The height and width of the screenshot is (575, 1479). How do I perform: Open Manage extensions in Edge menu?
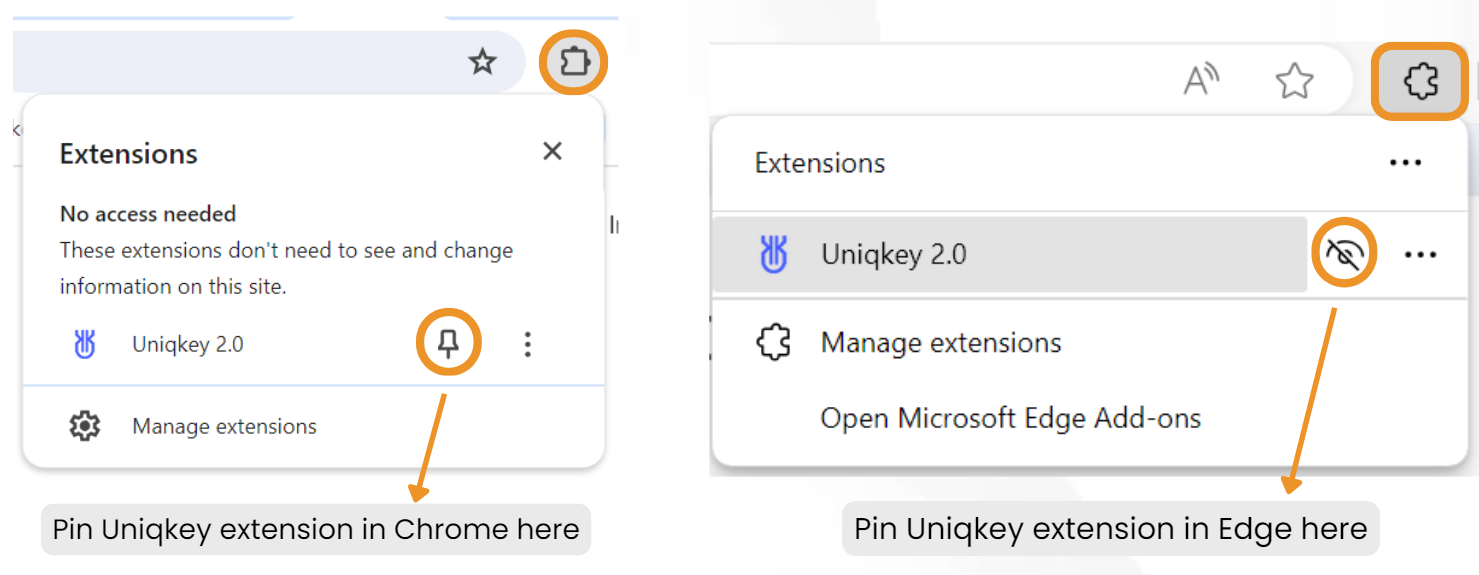[941, 344]
